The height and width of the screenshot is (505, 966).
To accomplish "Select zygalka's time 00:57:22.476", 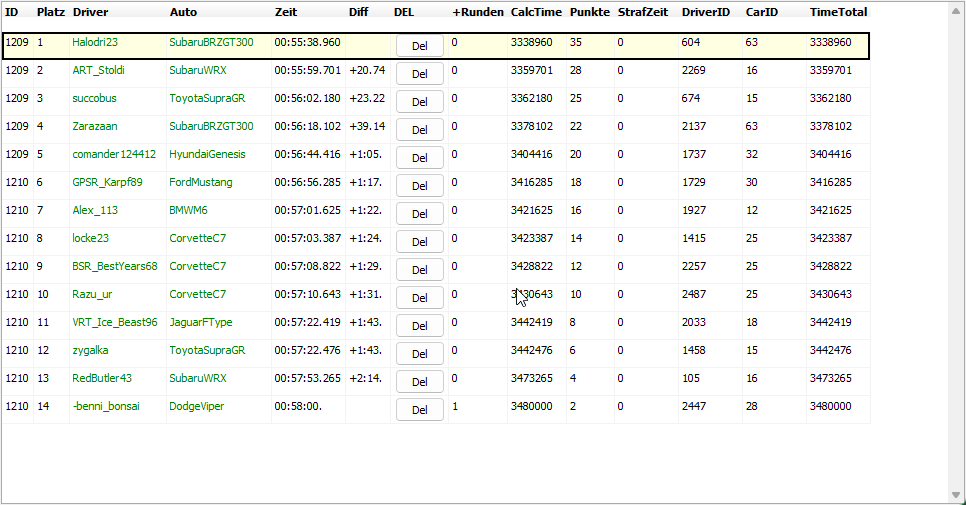I will 307,351.
